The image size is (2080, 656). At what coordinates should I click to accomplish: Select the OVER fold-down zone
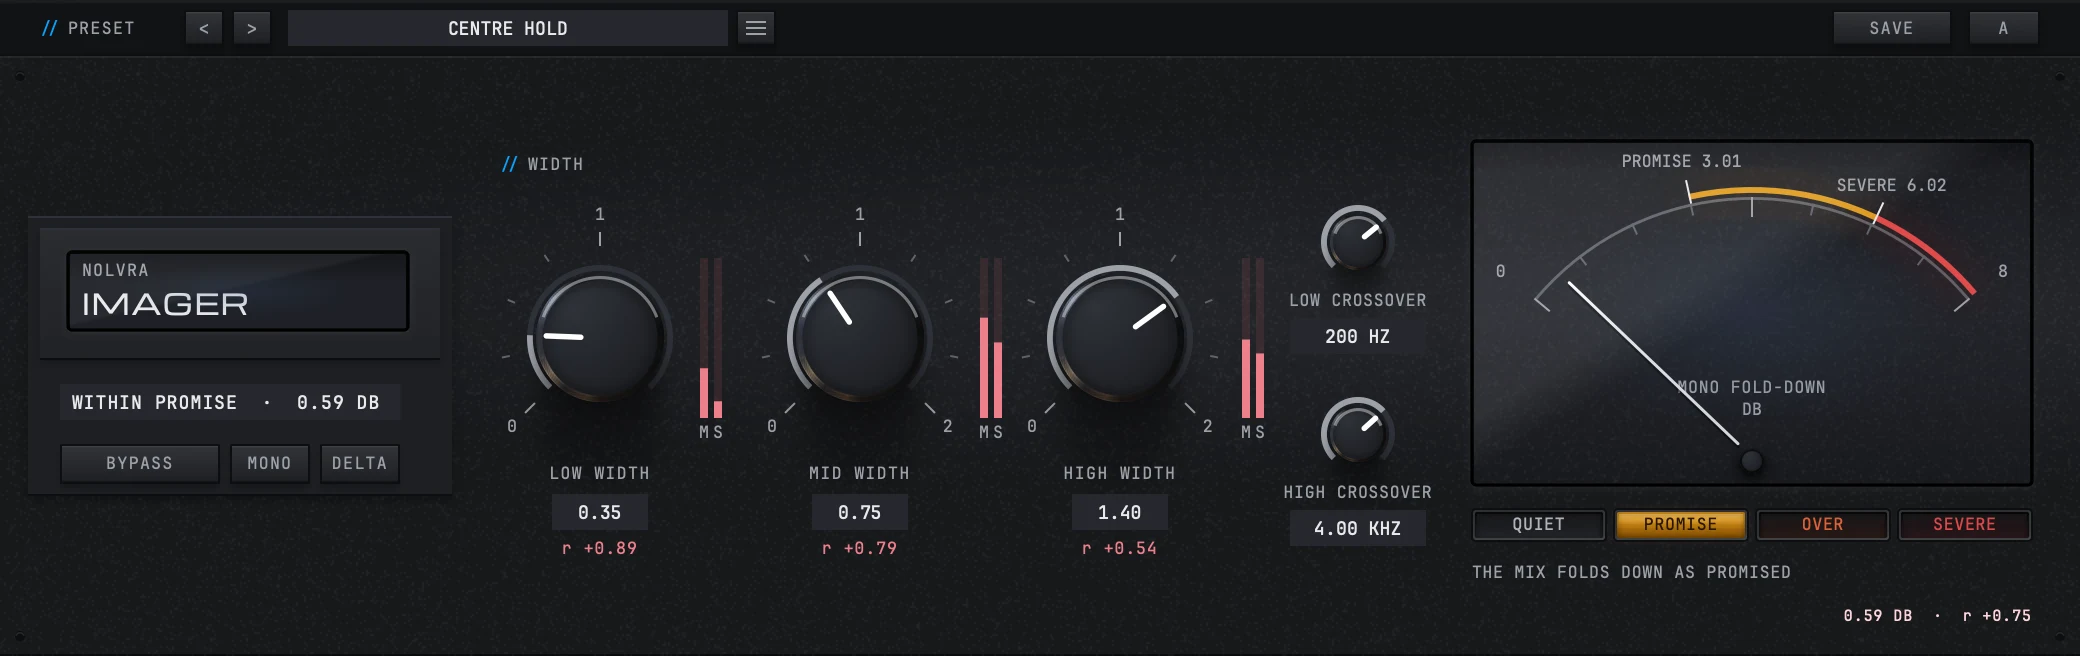pyautogui.click(x=1823, y=525)
